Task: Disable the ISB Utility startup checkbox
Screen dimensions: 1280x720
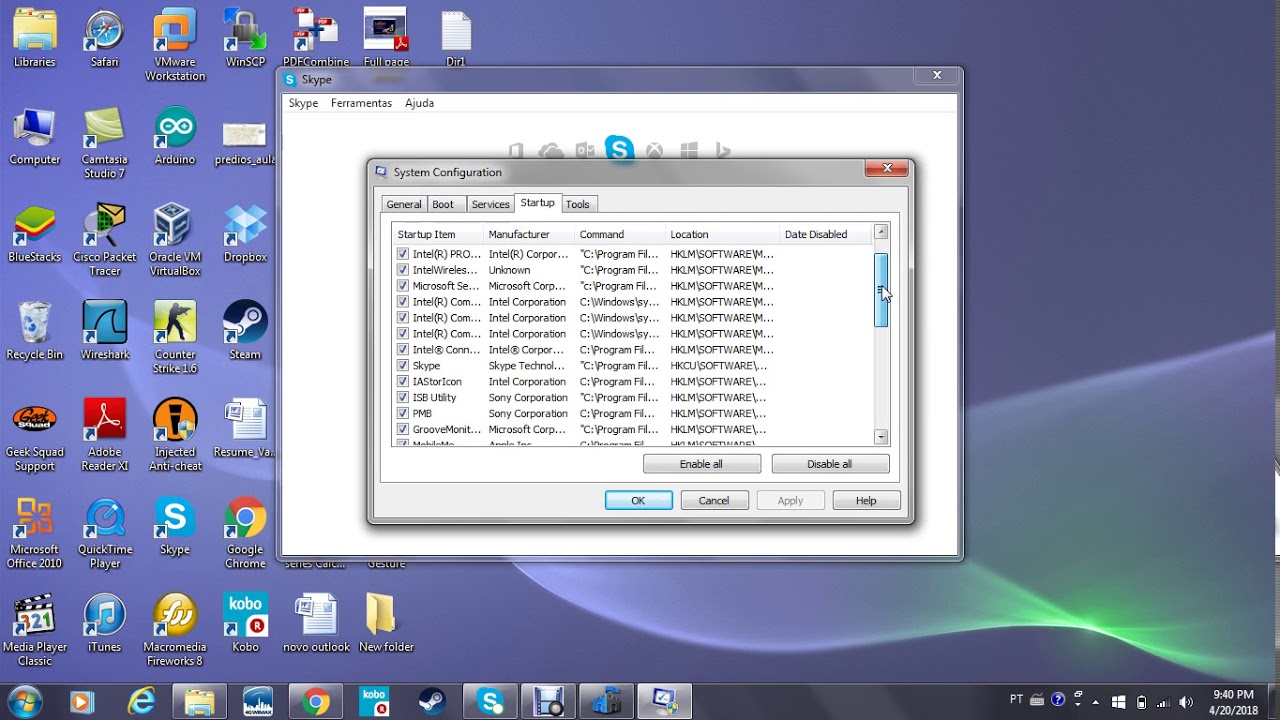Action: click(x=402, y=398)
